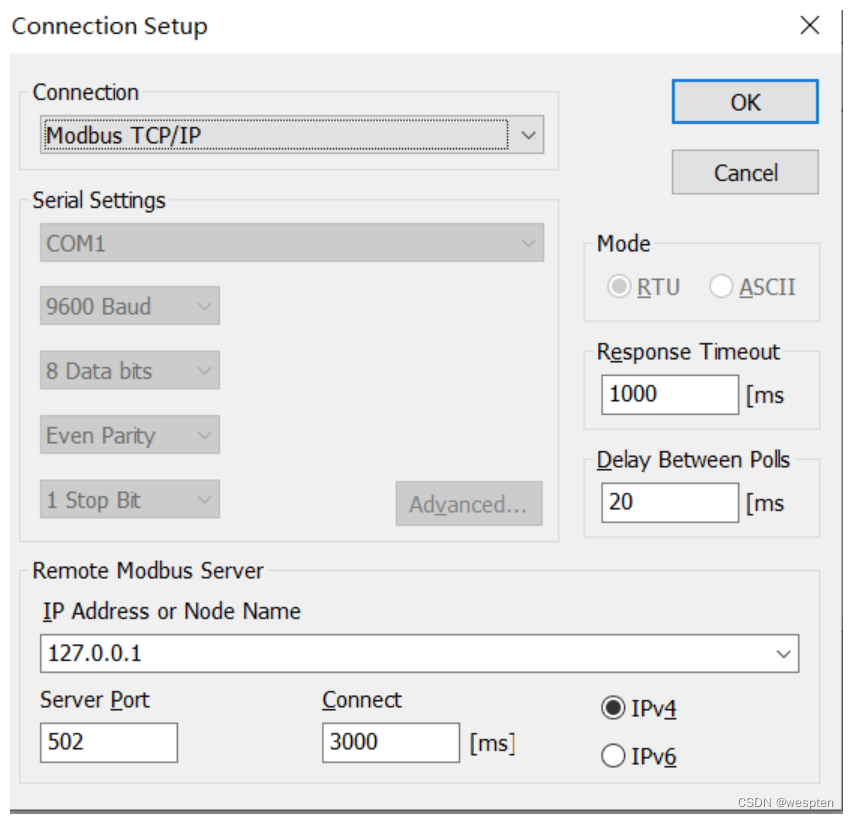
Task: Open the 9600 Baud dropdown
Action: (x=130, y=307)
